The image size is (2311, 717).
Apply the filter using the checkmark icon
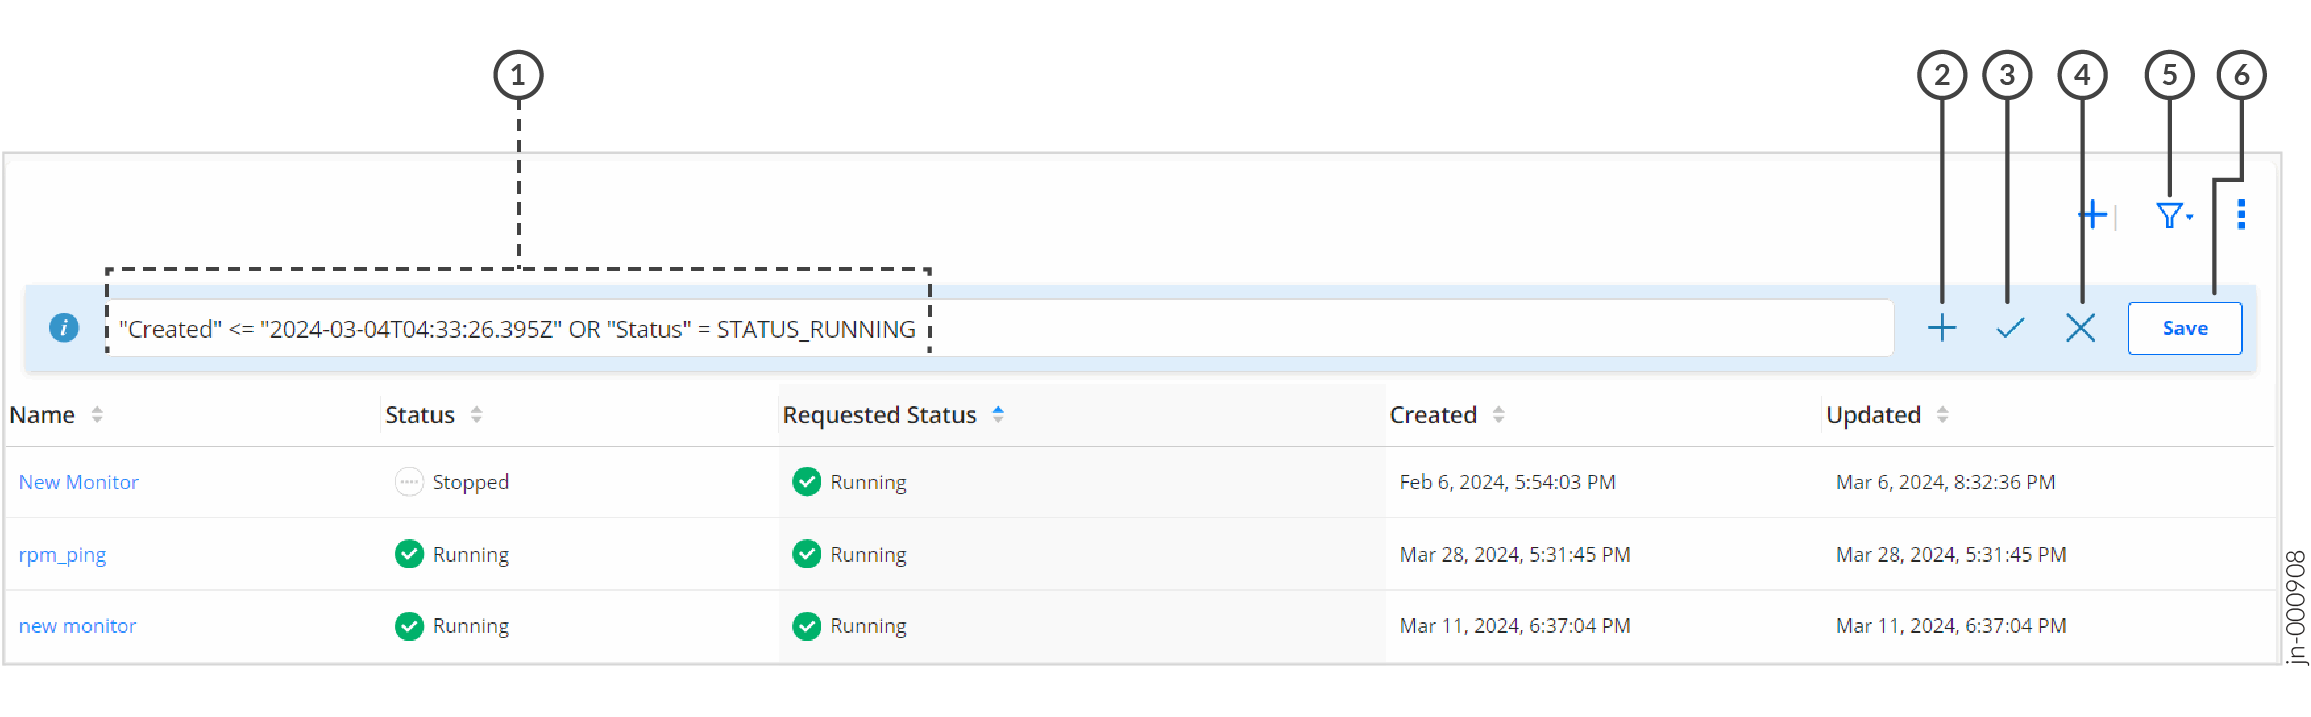2008,327
